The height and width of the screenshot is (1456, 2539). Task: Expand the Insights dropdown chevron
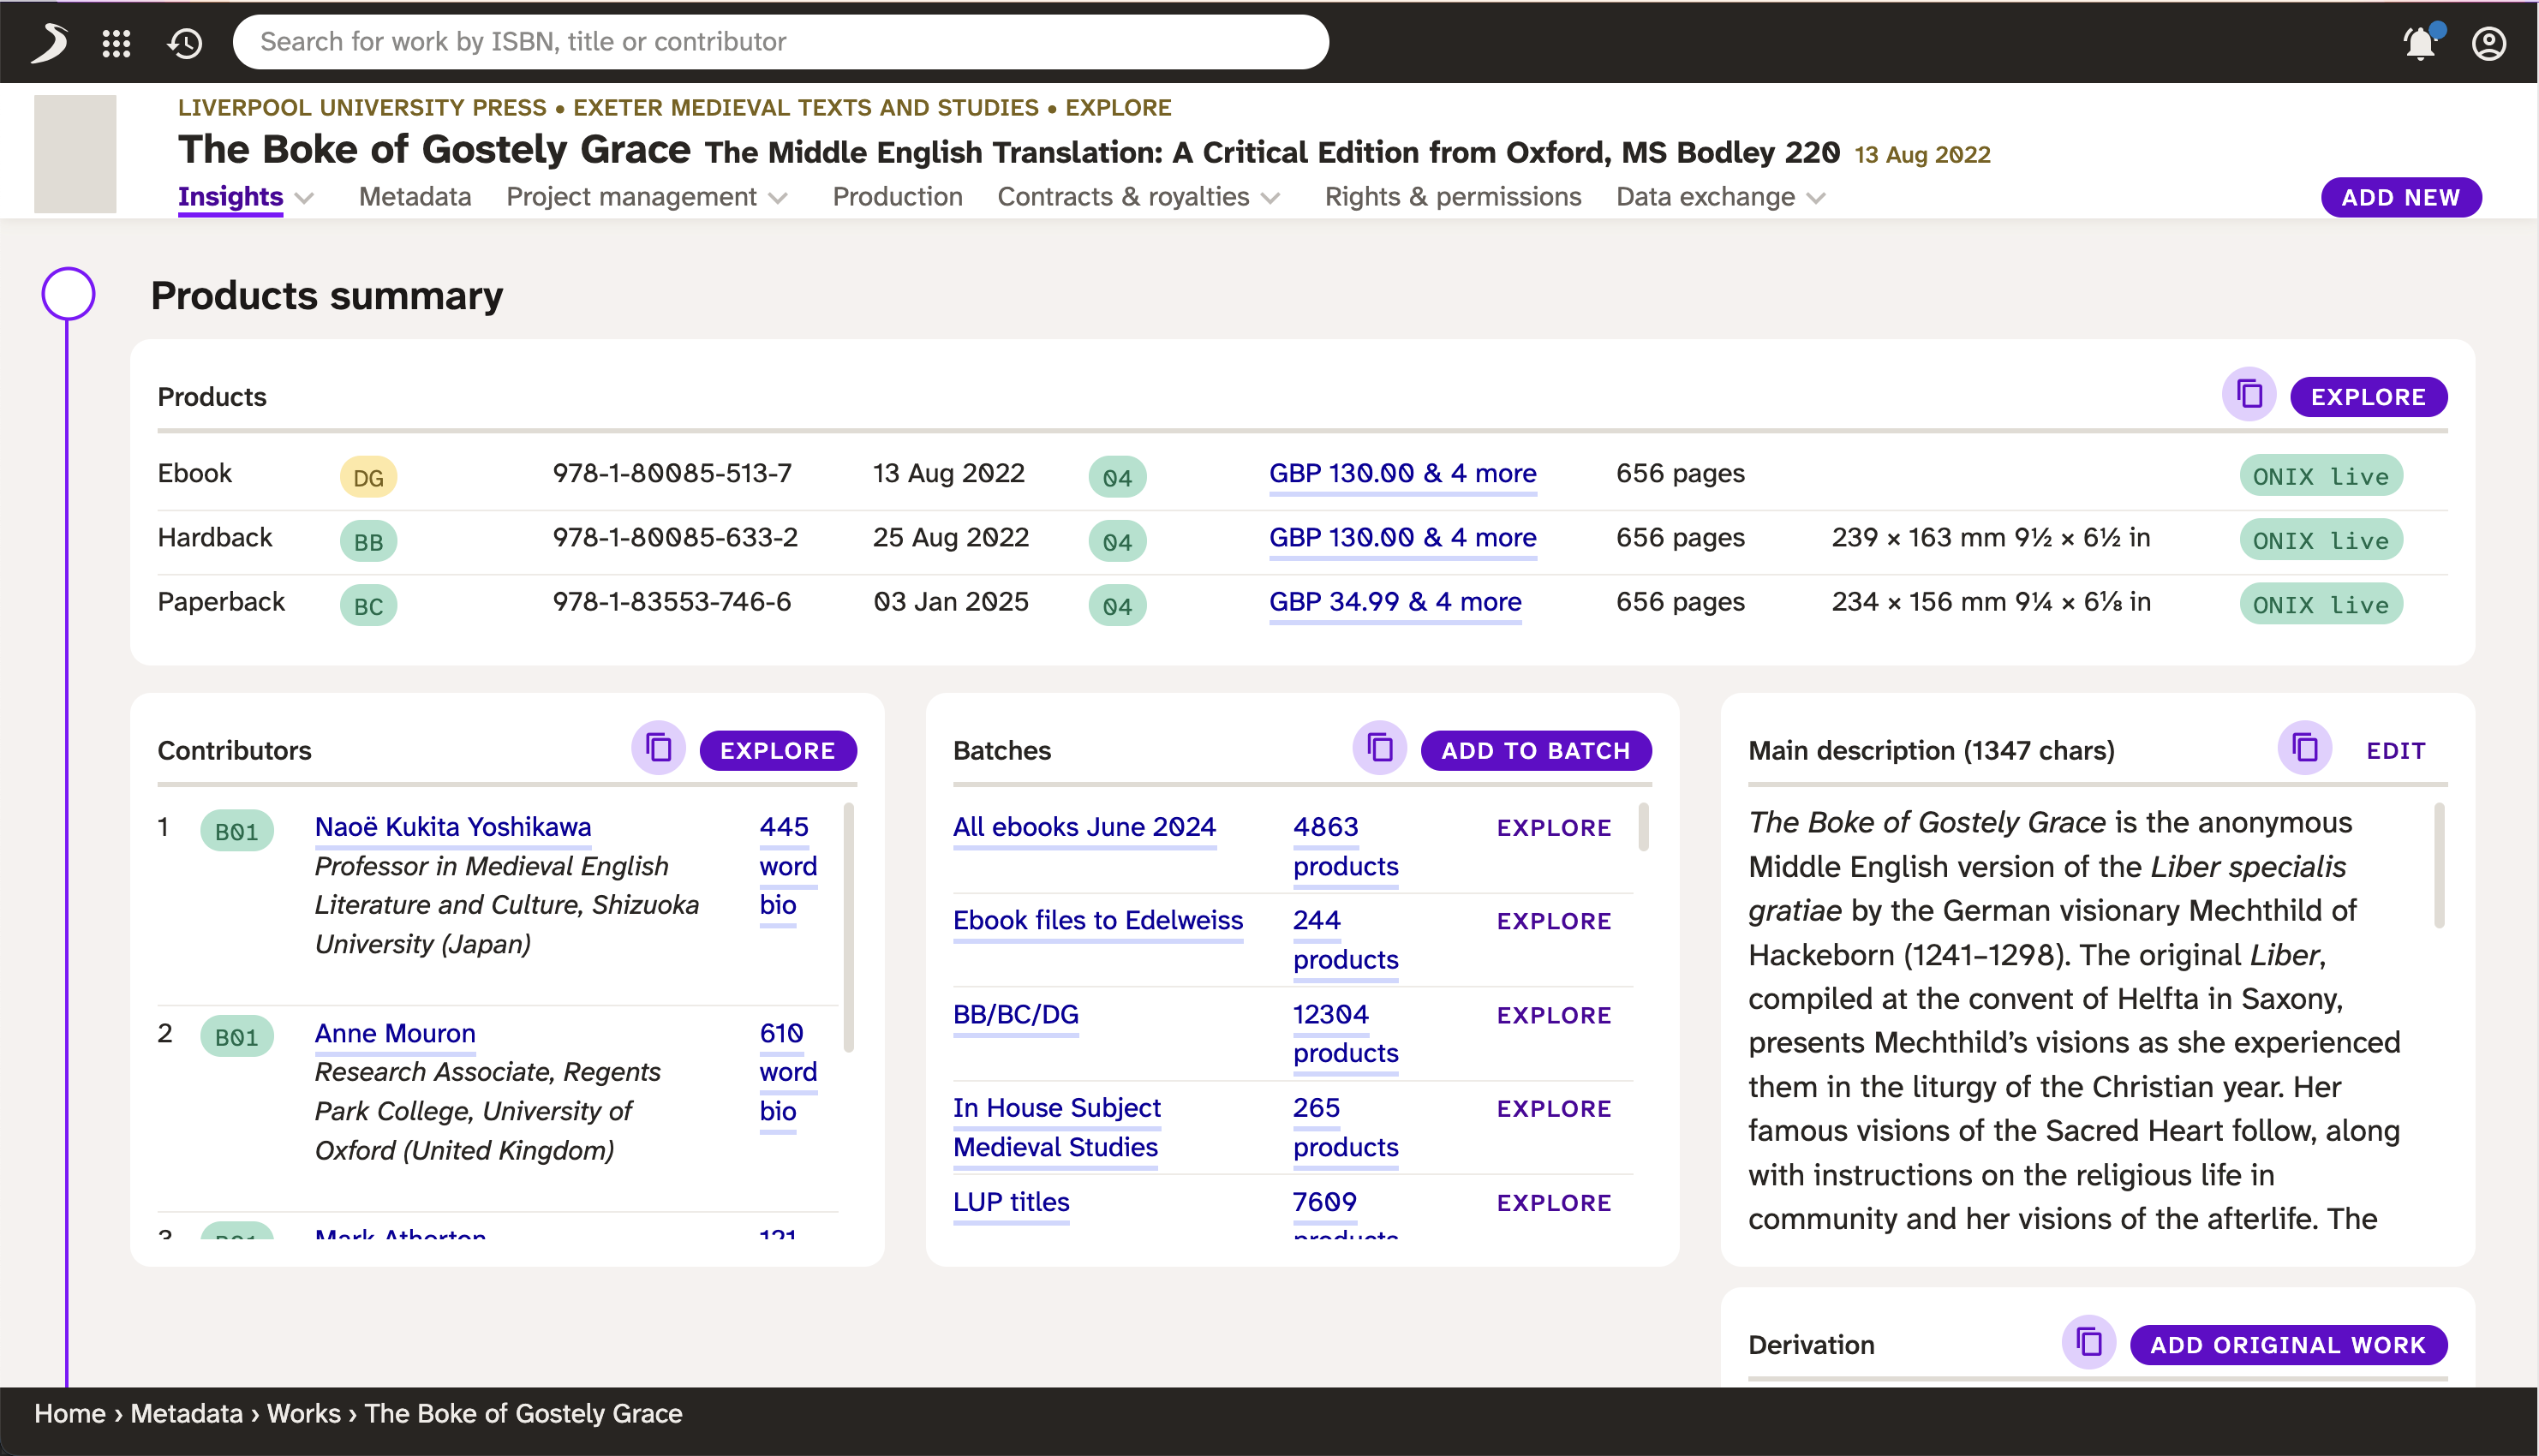click(305, 198)
